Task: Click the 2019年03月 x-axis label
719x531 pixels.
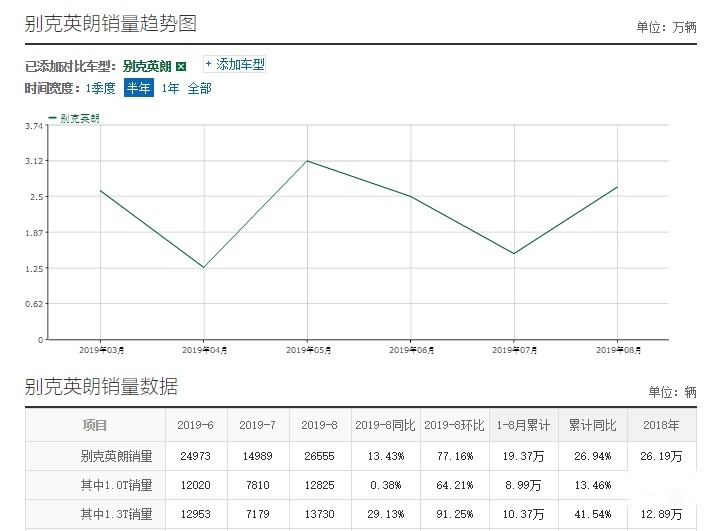Action: point(101,350)
